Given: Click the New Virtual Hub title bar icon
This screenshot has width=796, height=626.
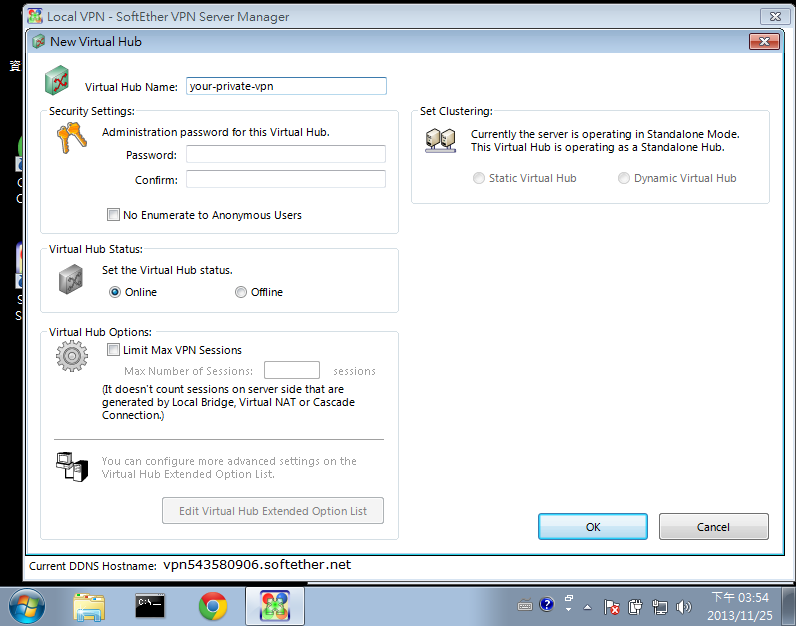Looking at the screenshot, I should coord(39,42).
